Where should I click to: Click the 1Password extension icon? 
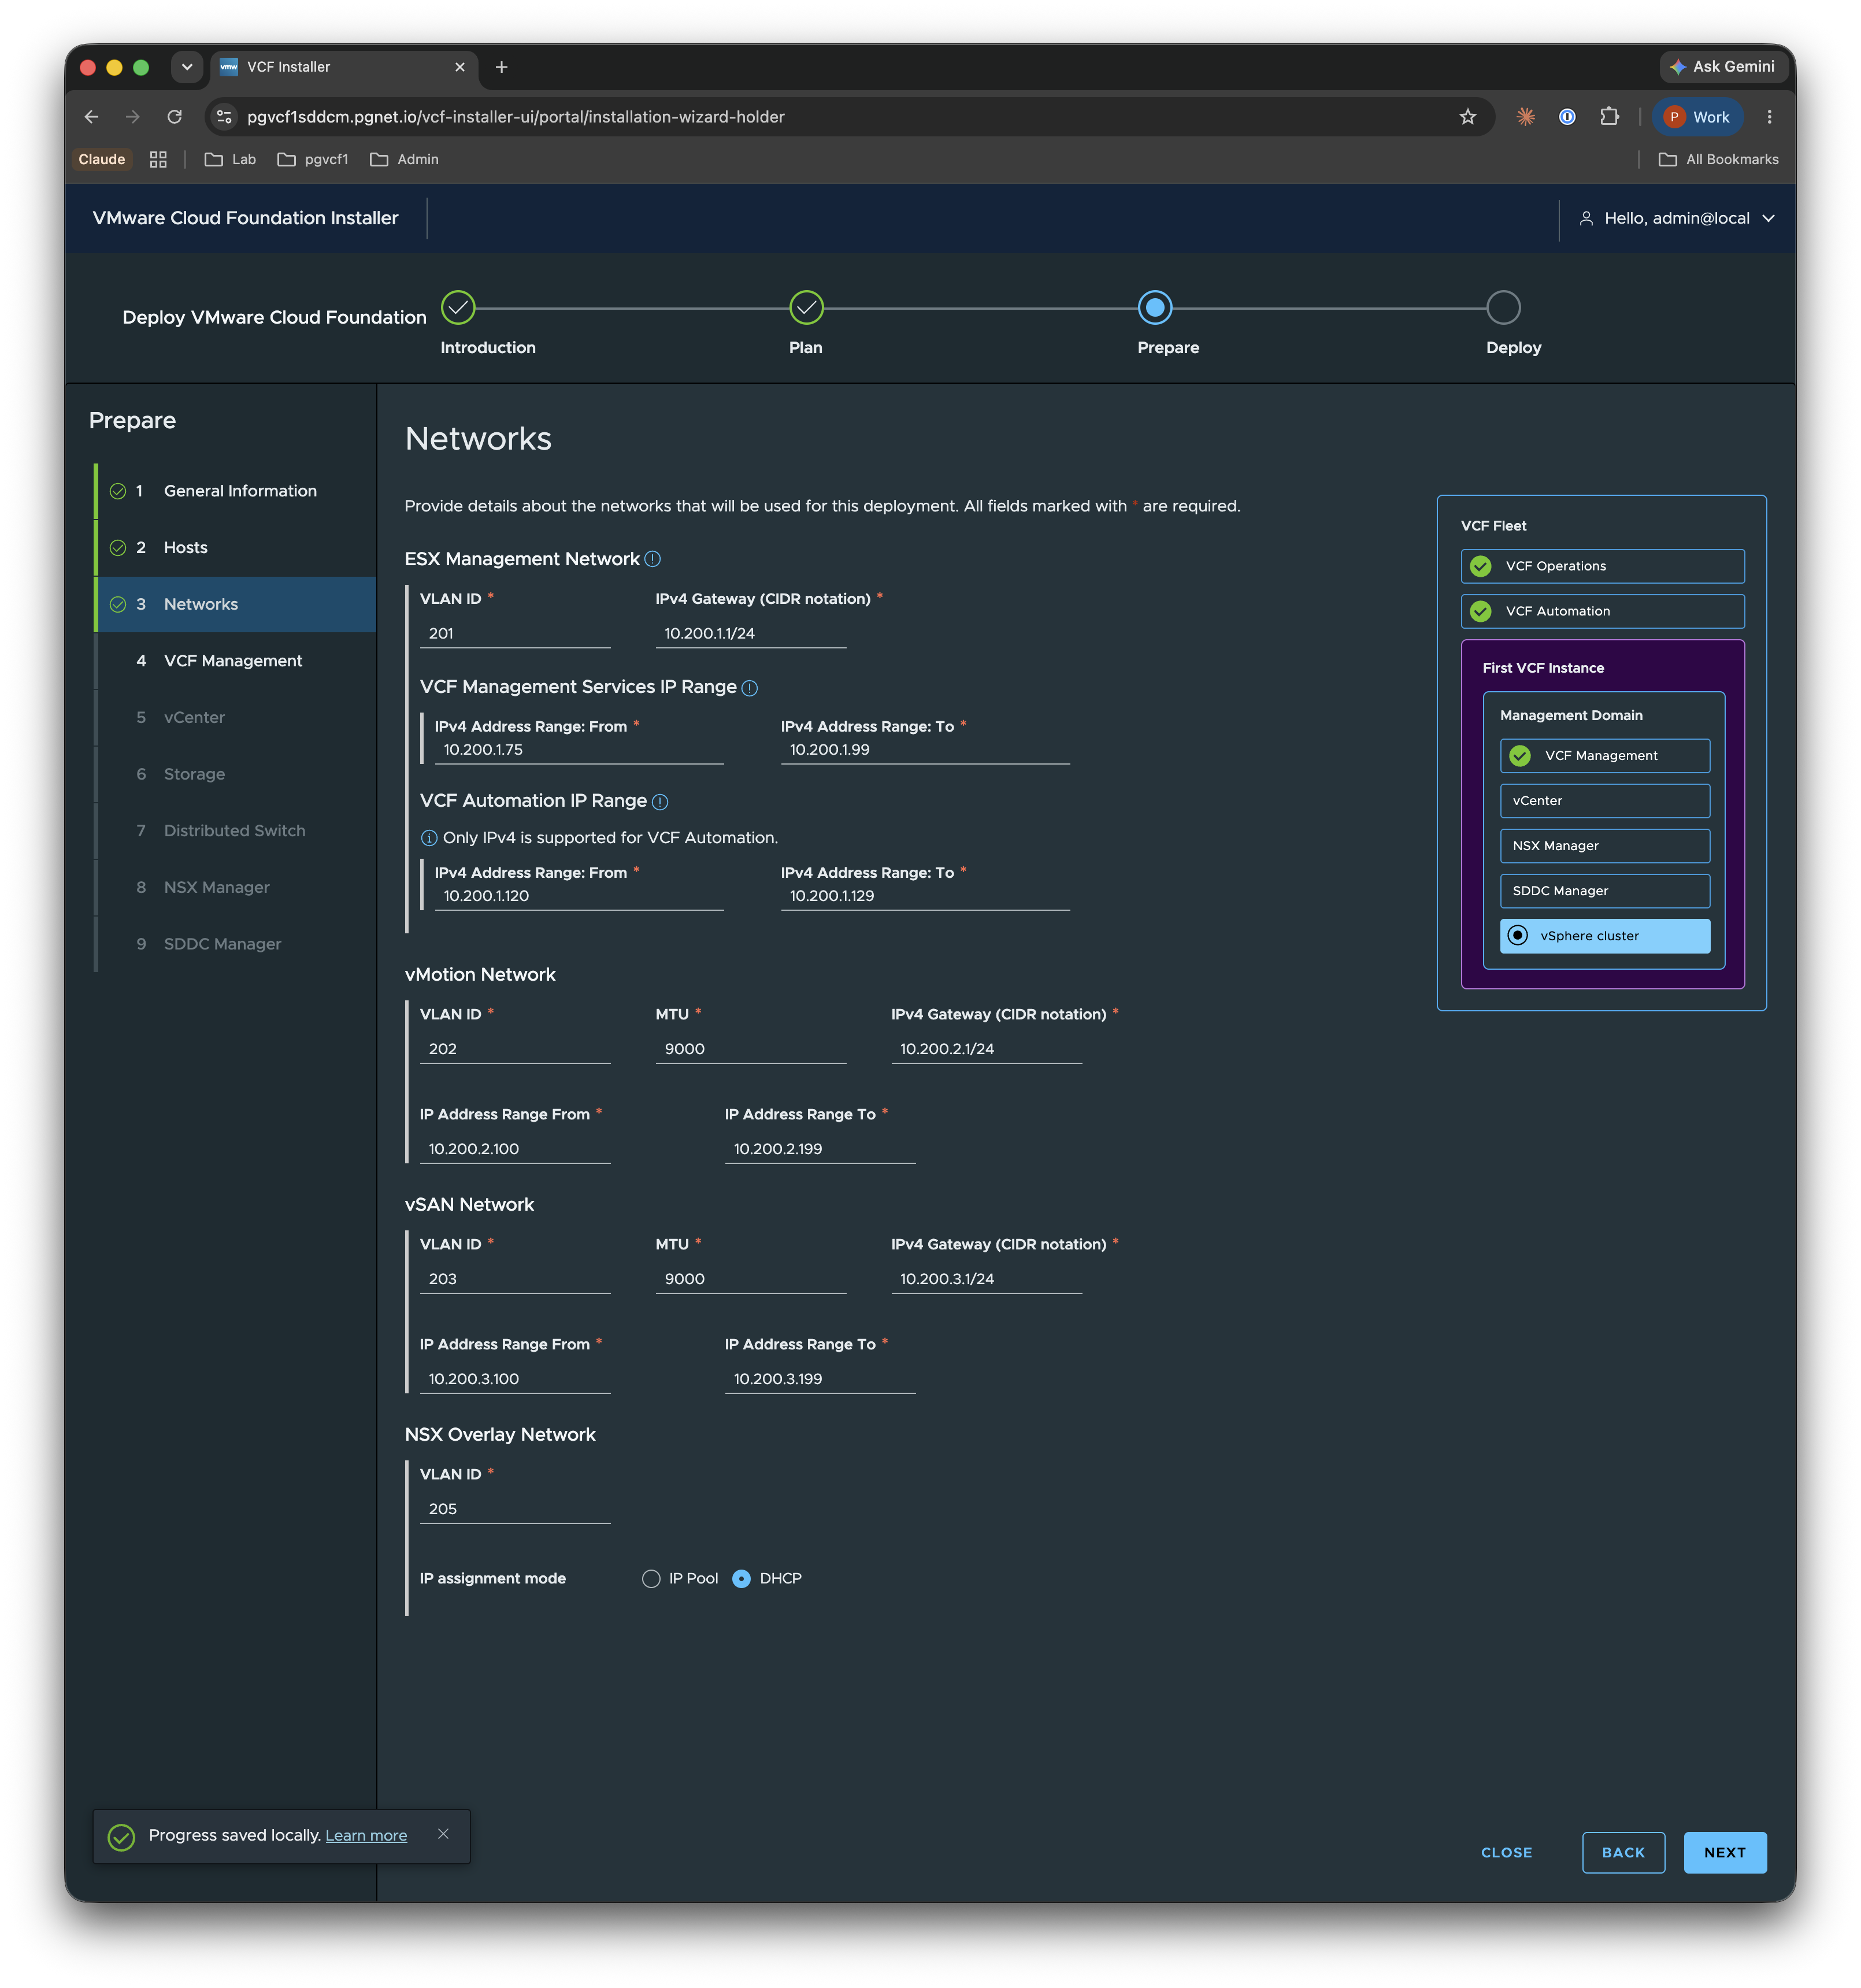pos(1567,117)
